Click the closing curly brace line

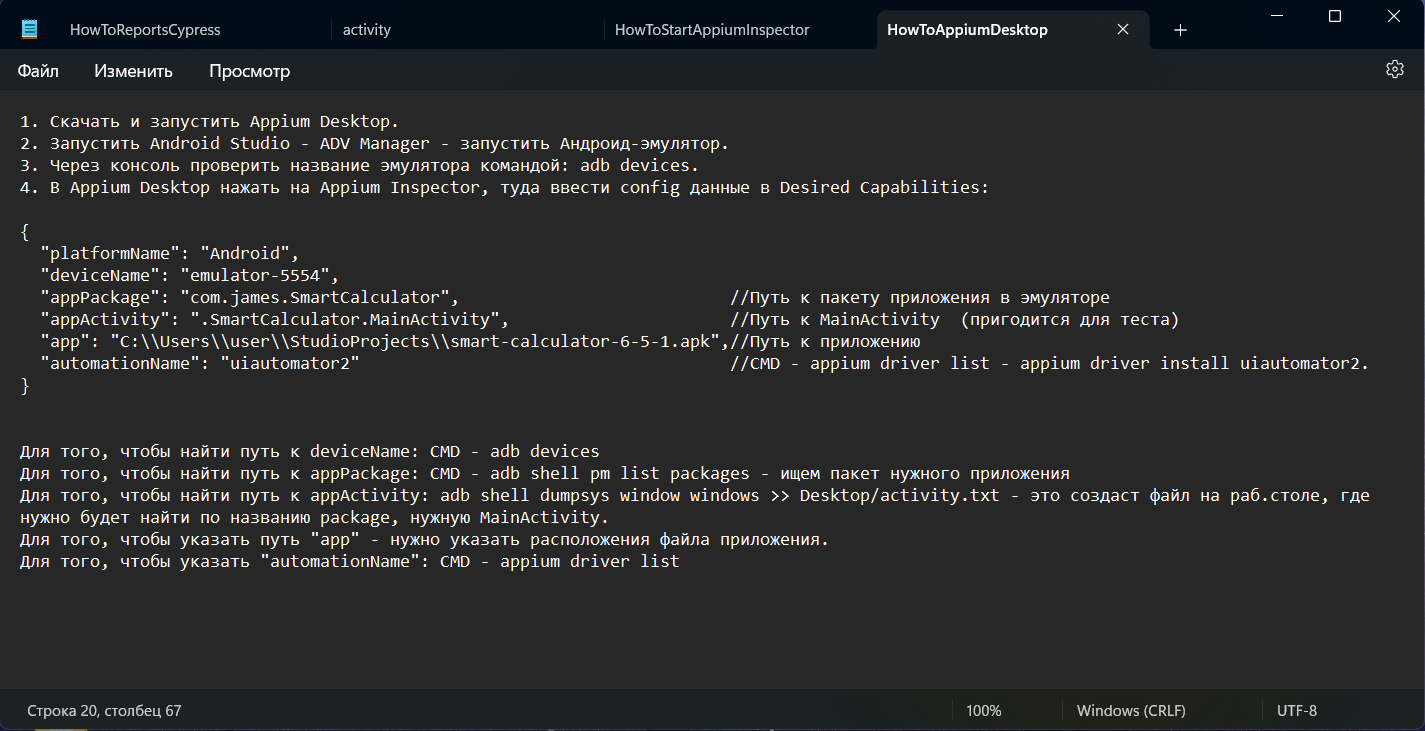[x=25, y=385]
